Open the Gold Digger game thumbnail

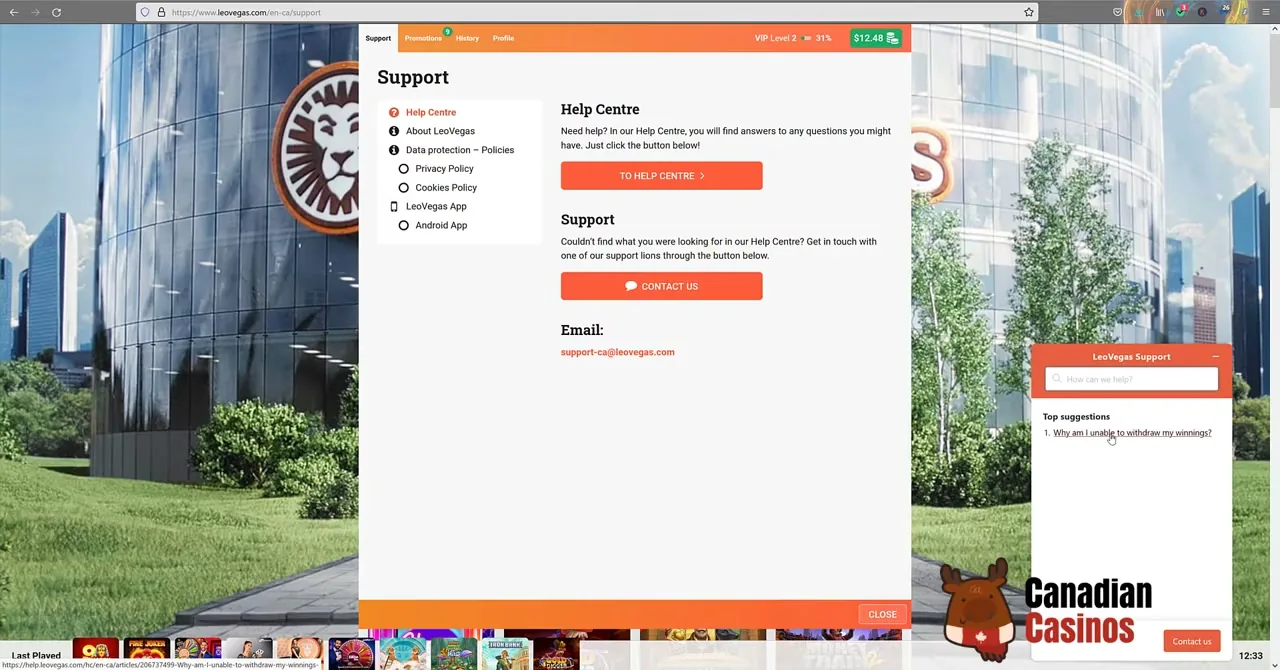click(557, 654)
